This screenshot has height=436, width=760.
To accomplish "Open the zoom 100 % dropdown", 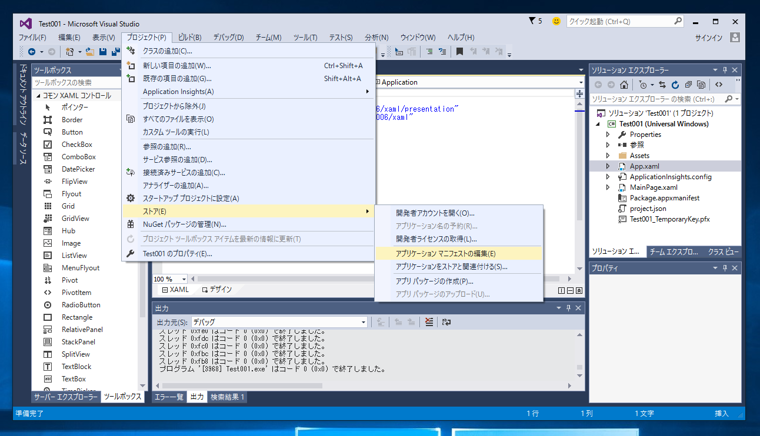I will [x=184, y=279].
